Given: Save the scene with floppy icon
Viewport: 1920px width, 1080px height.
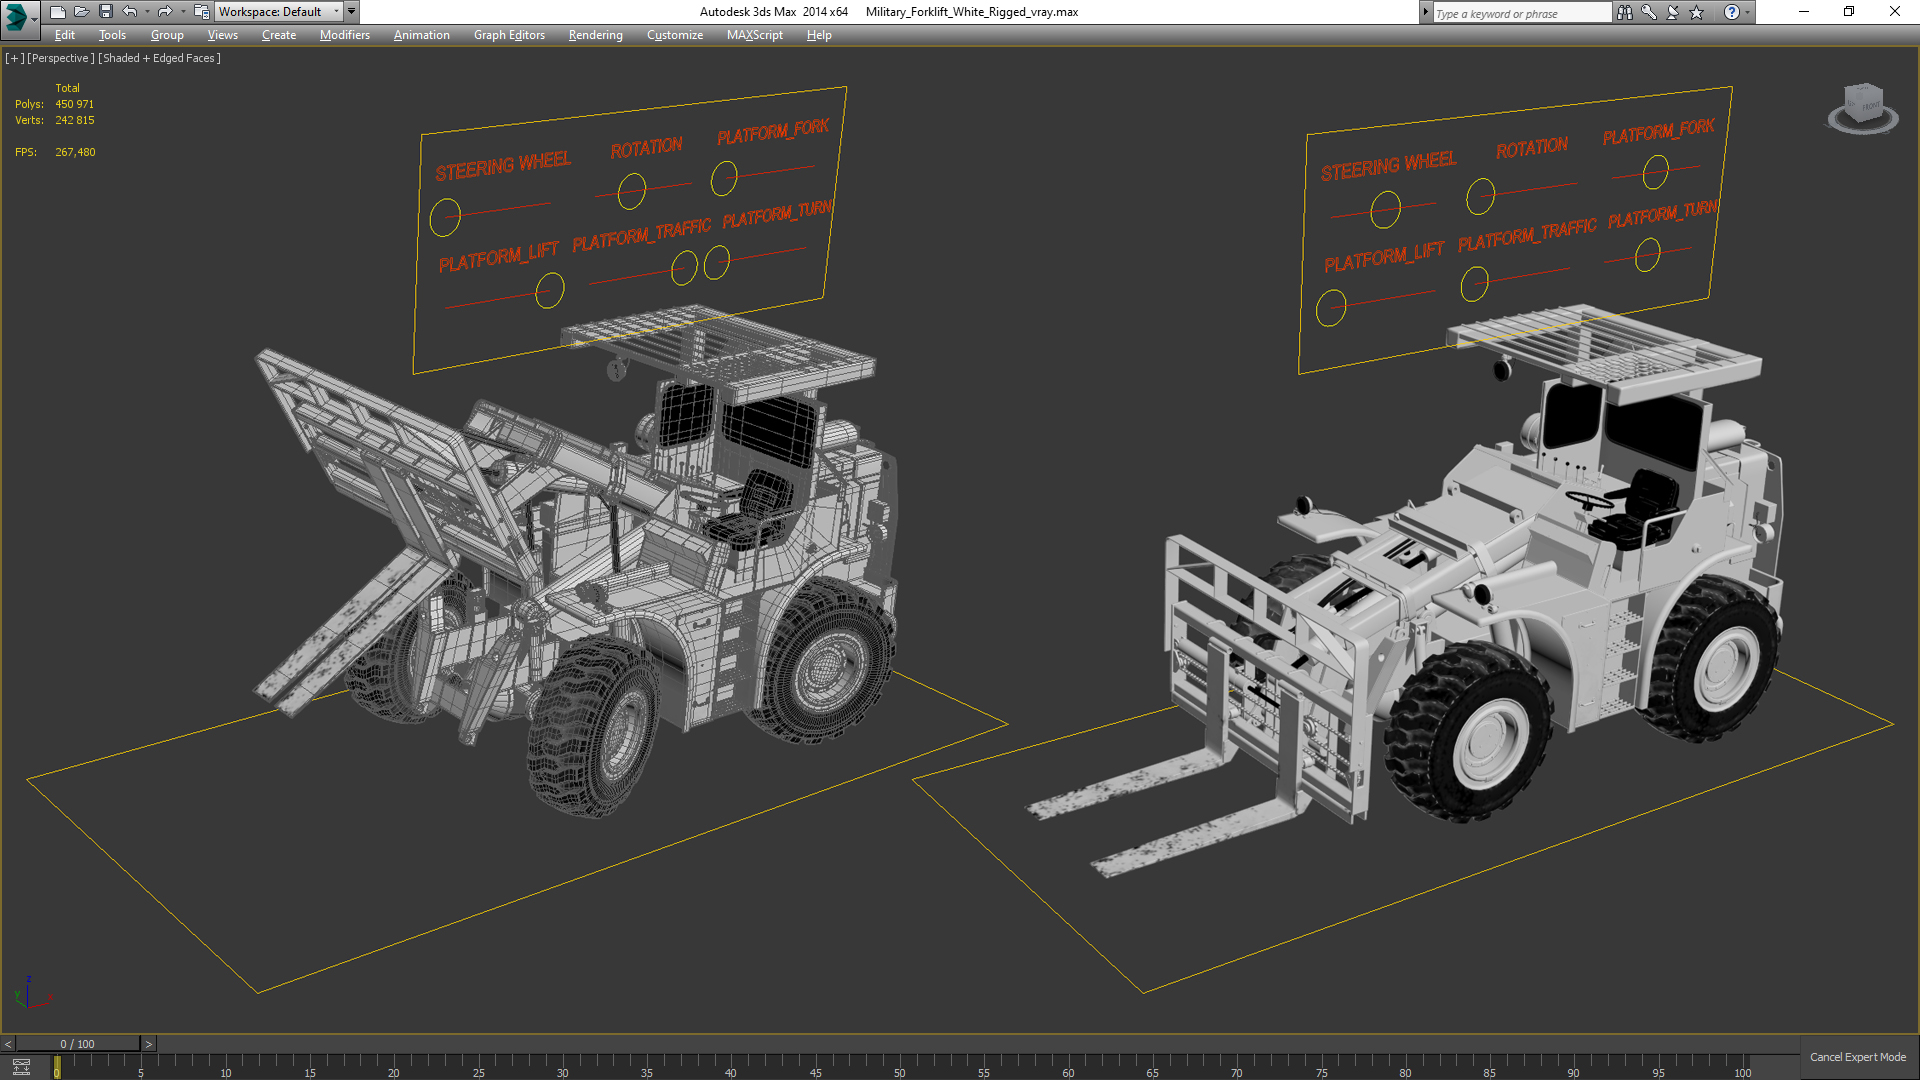Looking at the screenshot, I should click(x=105, y=12).
